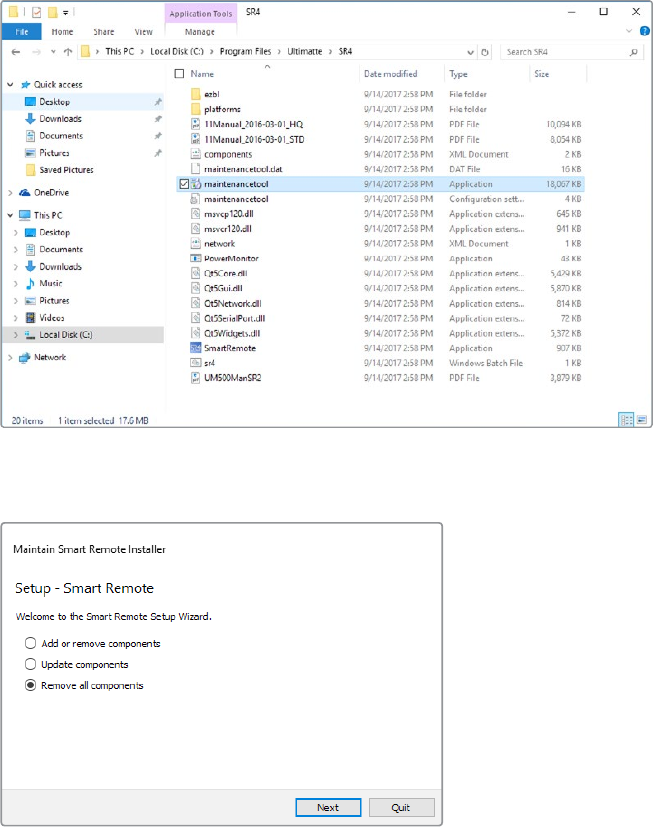Image resolution: width=653 pixels, height=827 pixels.
Task: Go back with the left arrow
Action: tap(16, 52)
